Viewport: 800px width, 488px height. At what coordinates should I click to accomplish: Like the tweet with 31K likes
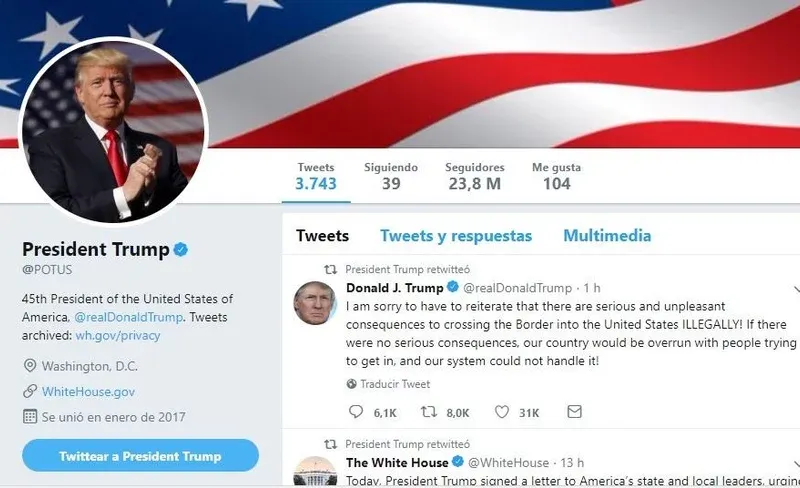pyautogui.click(x=502, y=411)
